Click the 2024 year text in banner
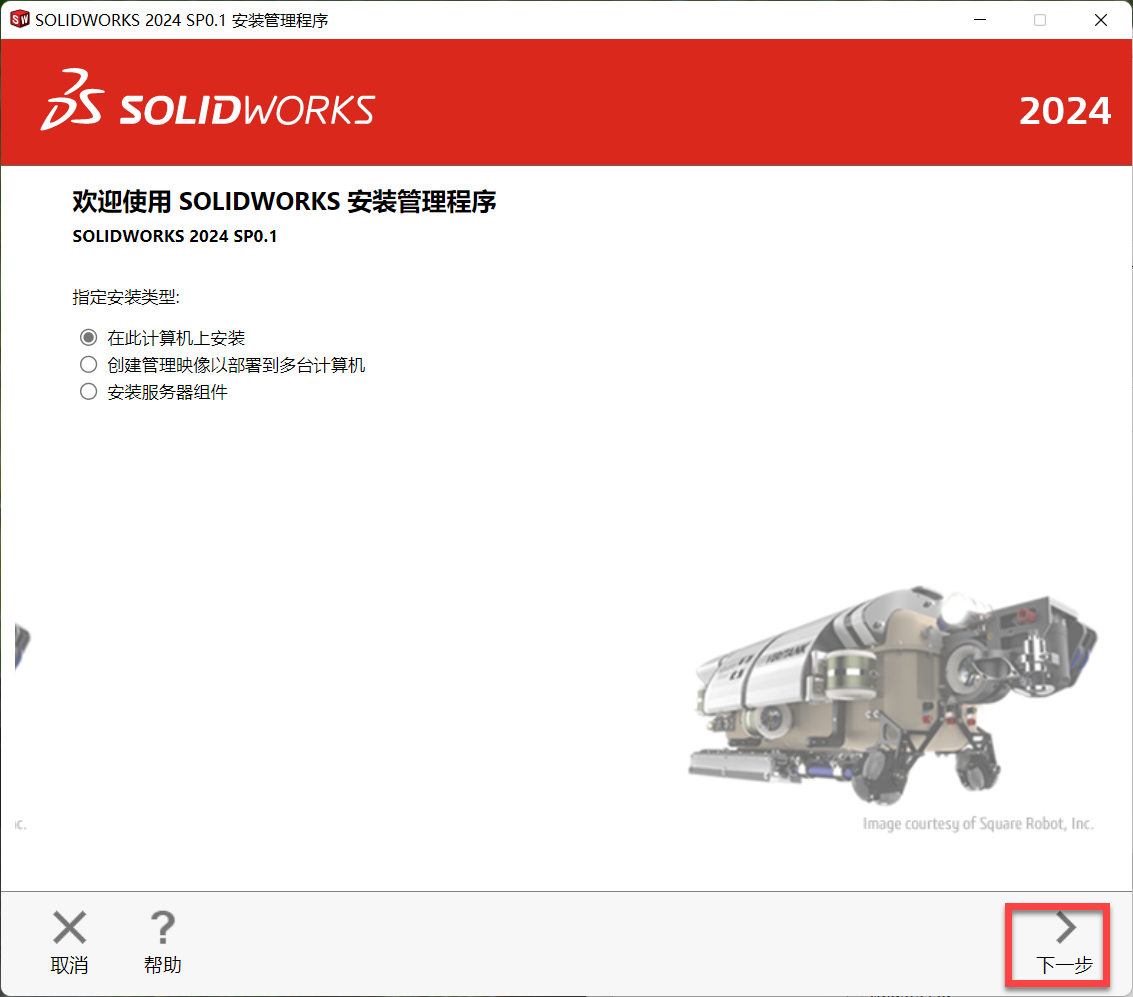The width and height of the screenshot is (1133, 997). click(x=1064, y=111)
